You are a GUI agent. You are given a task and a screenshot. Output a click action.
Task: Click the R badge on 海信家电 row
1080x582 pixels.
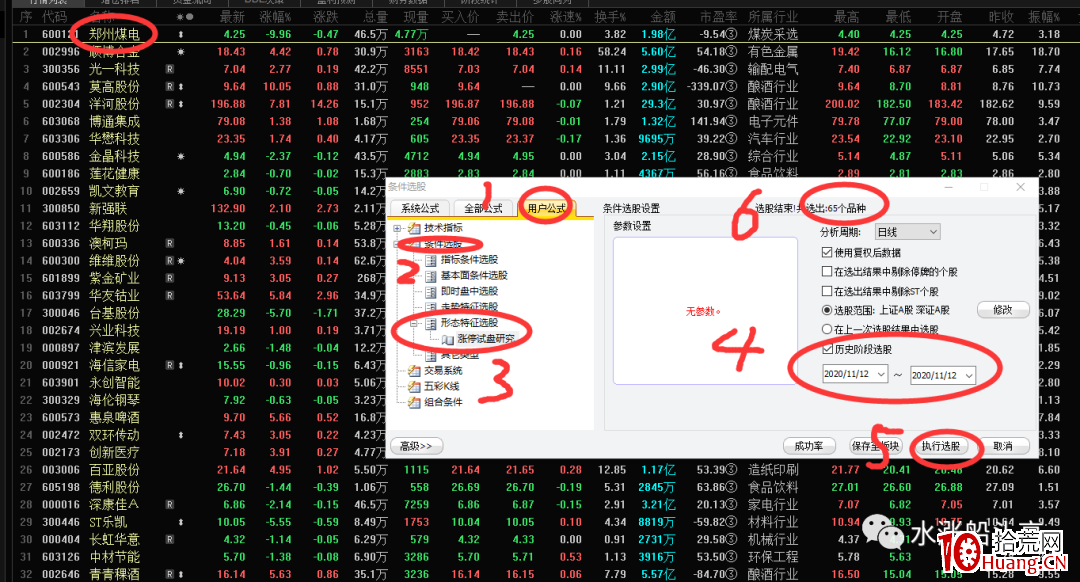(169, 365)
